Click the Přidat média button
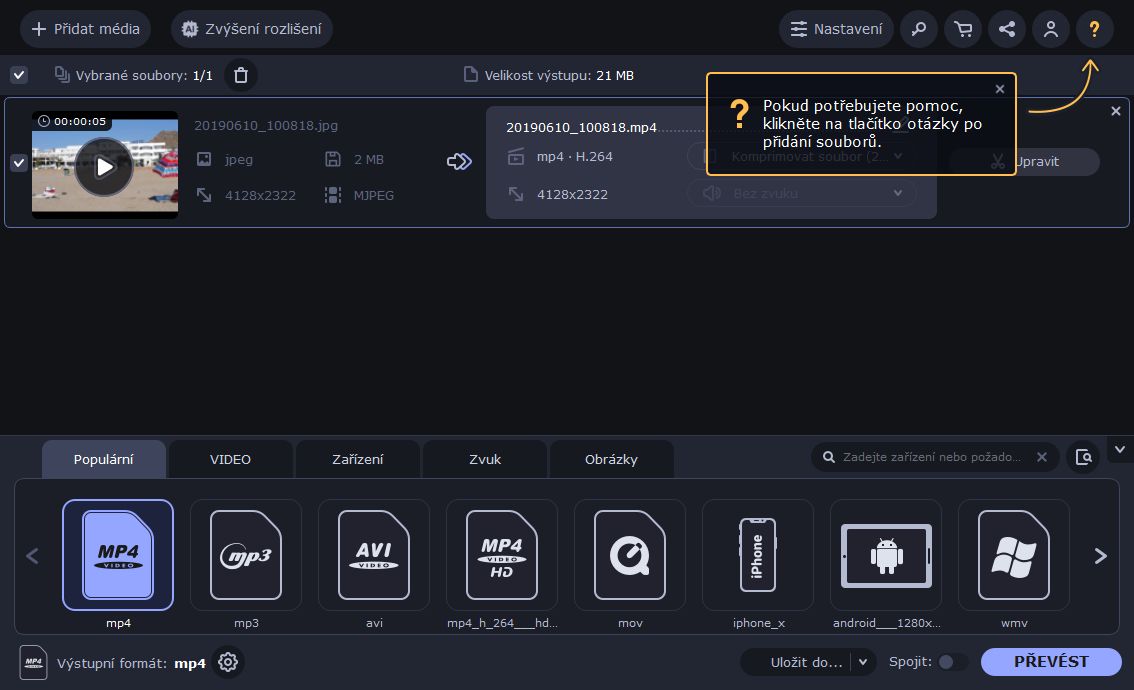The height and width of the screenshot is (690, 1134). 86,29
